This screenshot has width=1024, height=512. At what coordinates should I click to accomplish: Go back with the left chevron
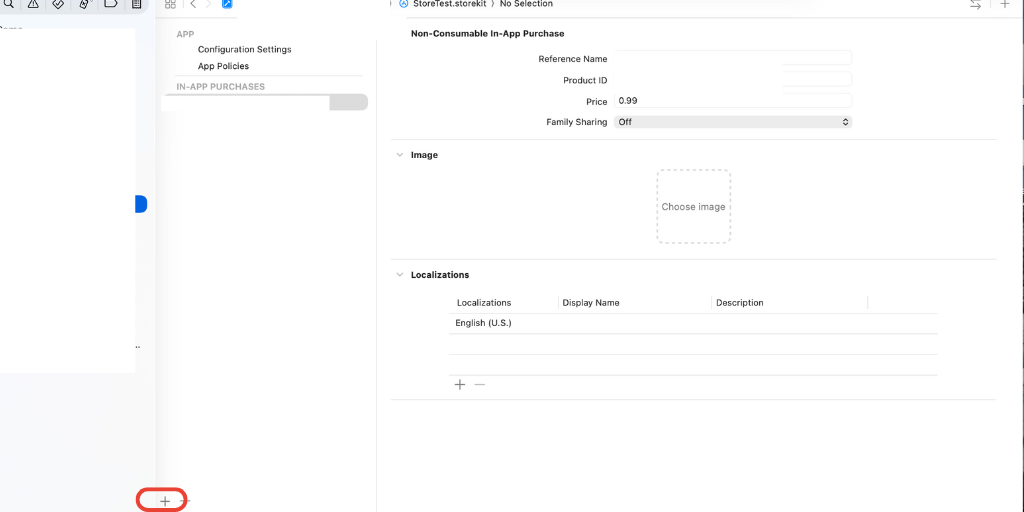click(x=193, y=4)
